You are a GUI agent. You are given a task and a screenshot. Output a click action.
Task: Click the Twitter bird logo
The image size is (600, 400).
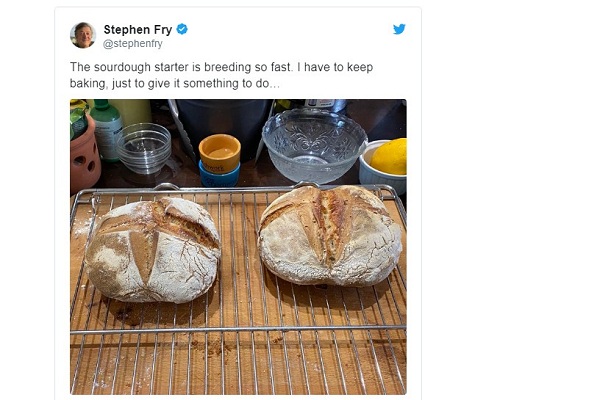[399, 29]
